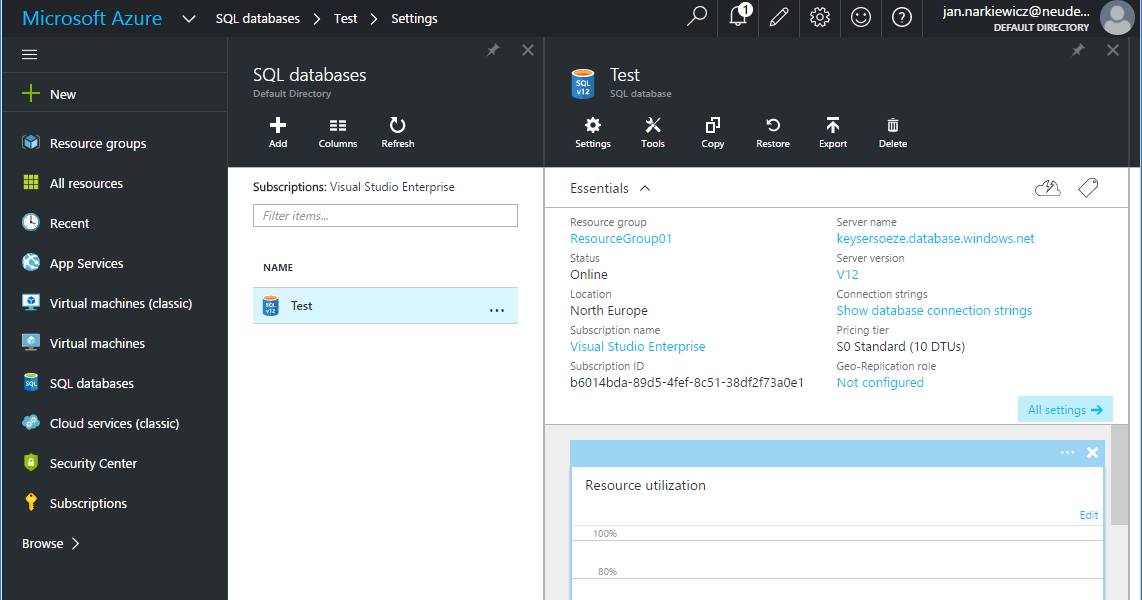This screenshot has width=1142, height=600.
Task: Open the feedback smiley icon
Action: [x=861, y=18]
